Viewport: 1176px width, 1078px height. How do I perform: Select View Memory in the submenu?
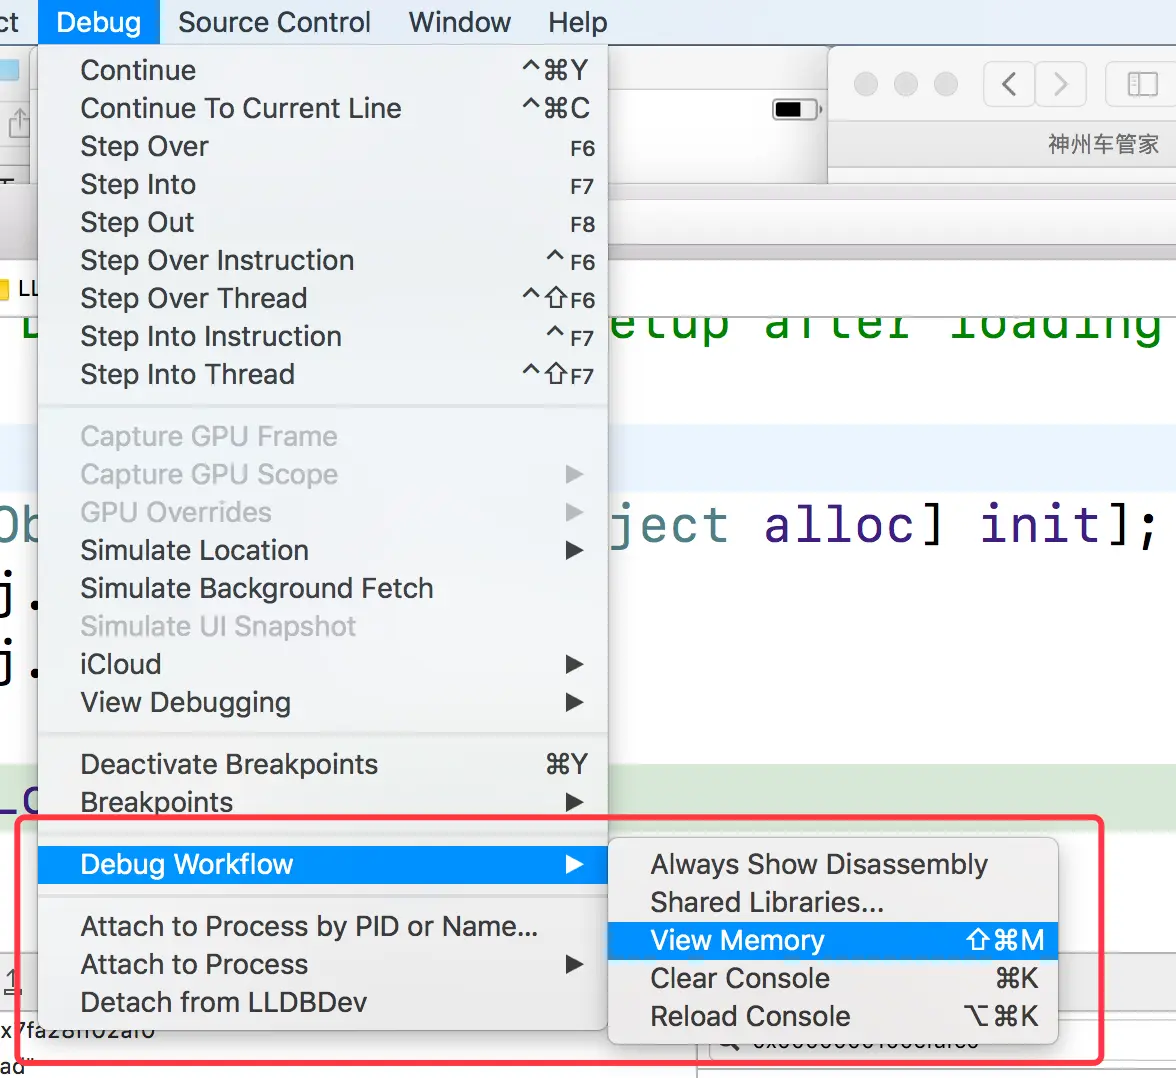(832, 941)
